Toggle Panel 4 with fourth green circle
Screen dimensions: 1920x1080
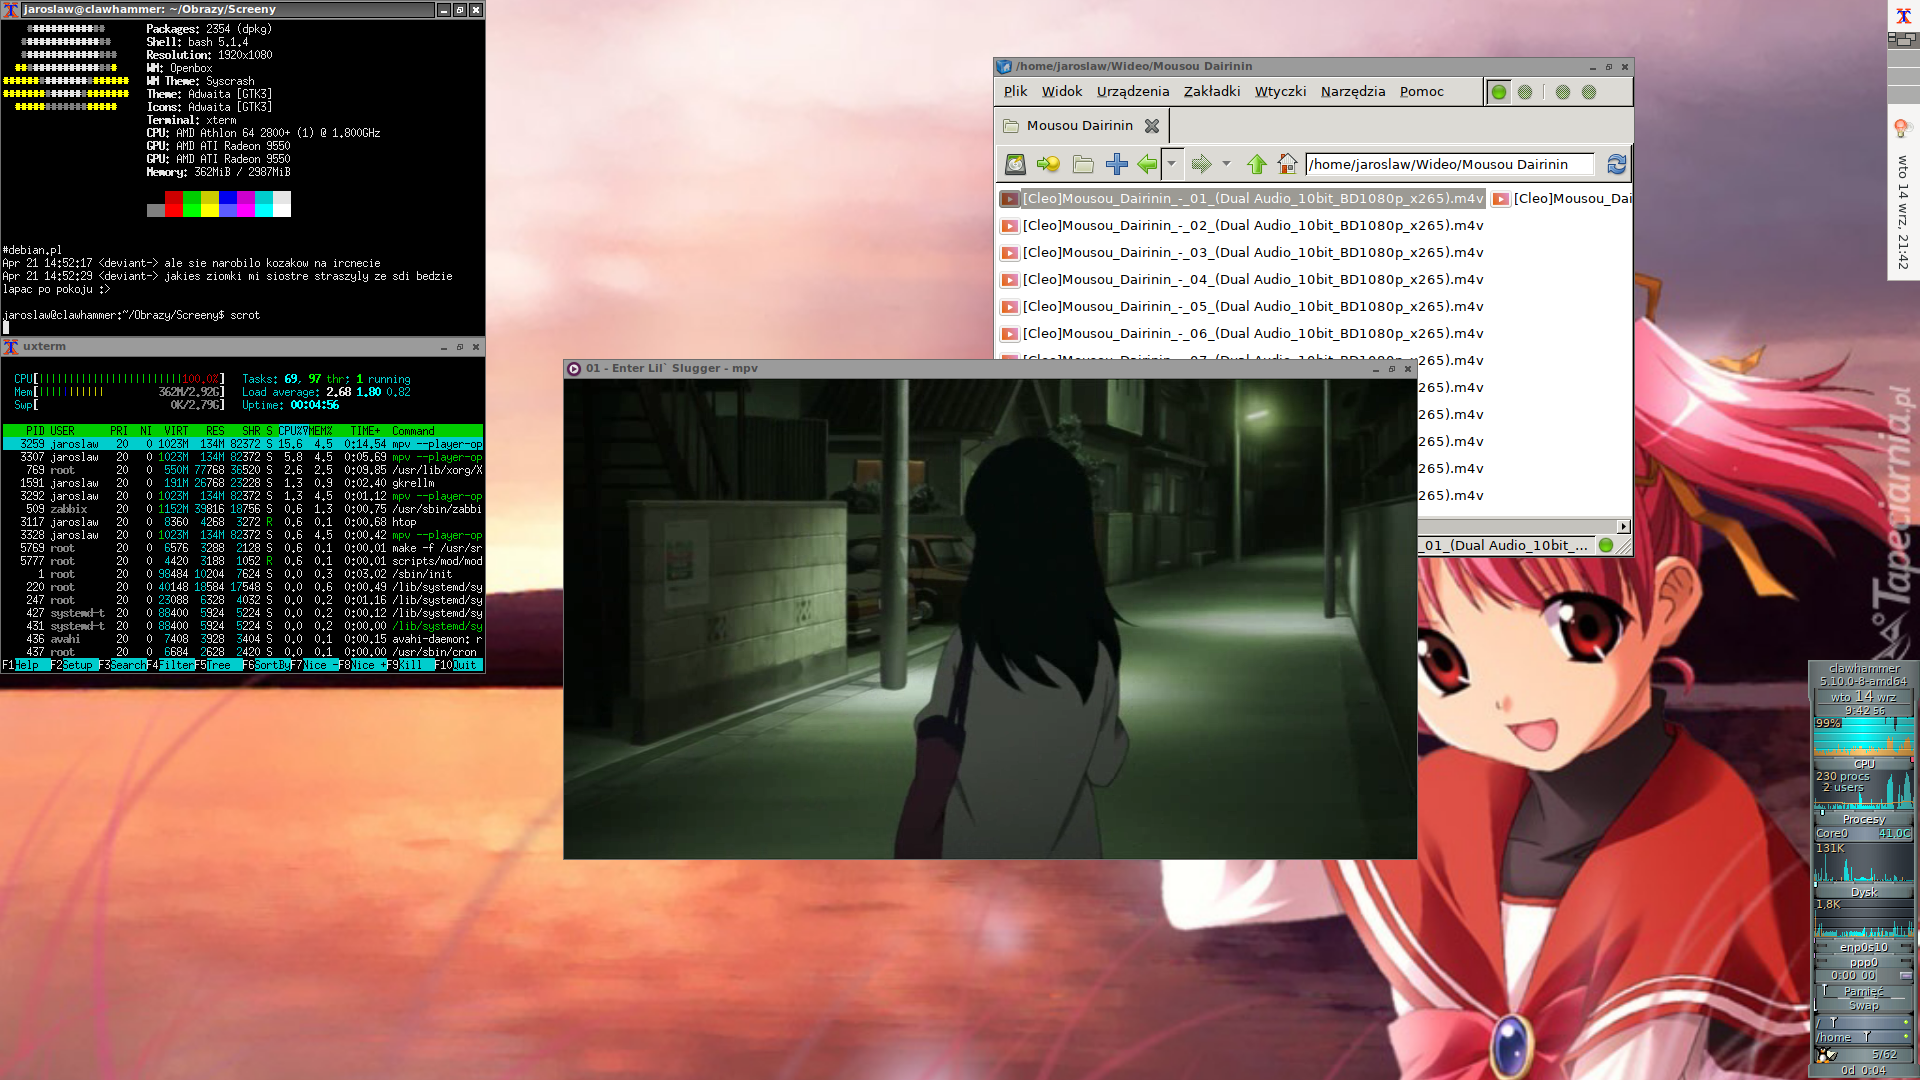pyautogui.click(x=1589, y=92)
